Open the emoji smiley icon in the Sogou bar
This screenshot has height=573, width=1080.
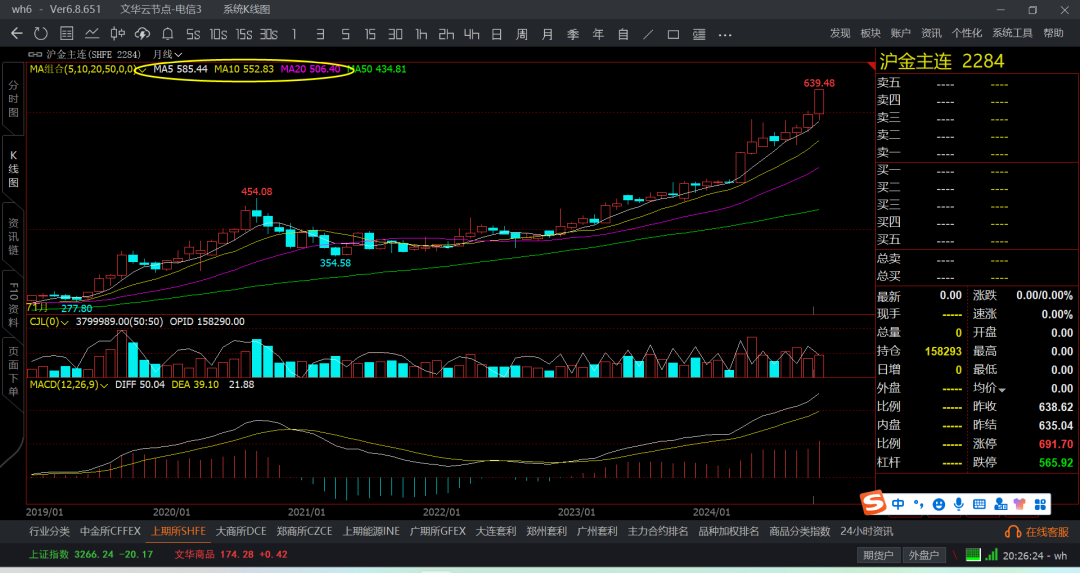(x=938, y=504)
